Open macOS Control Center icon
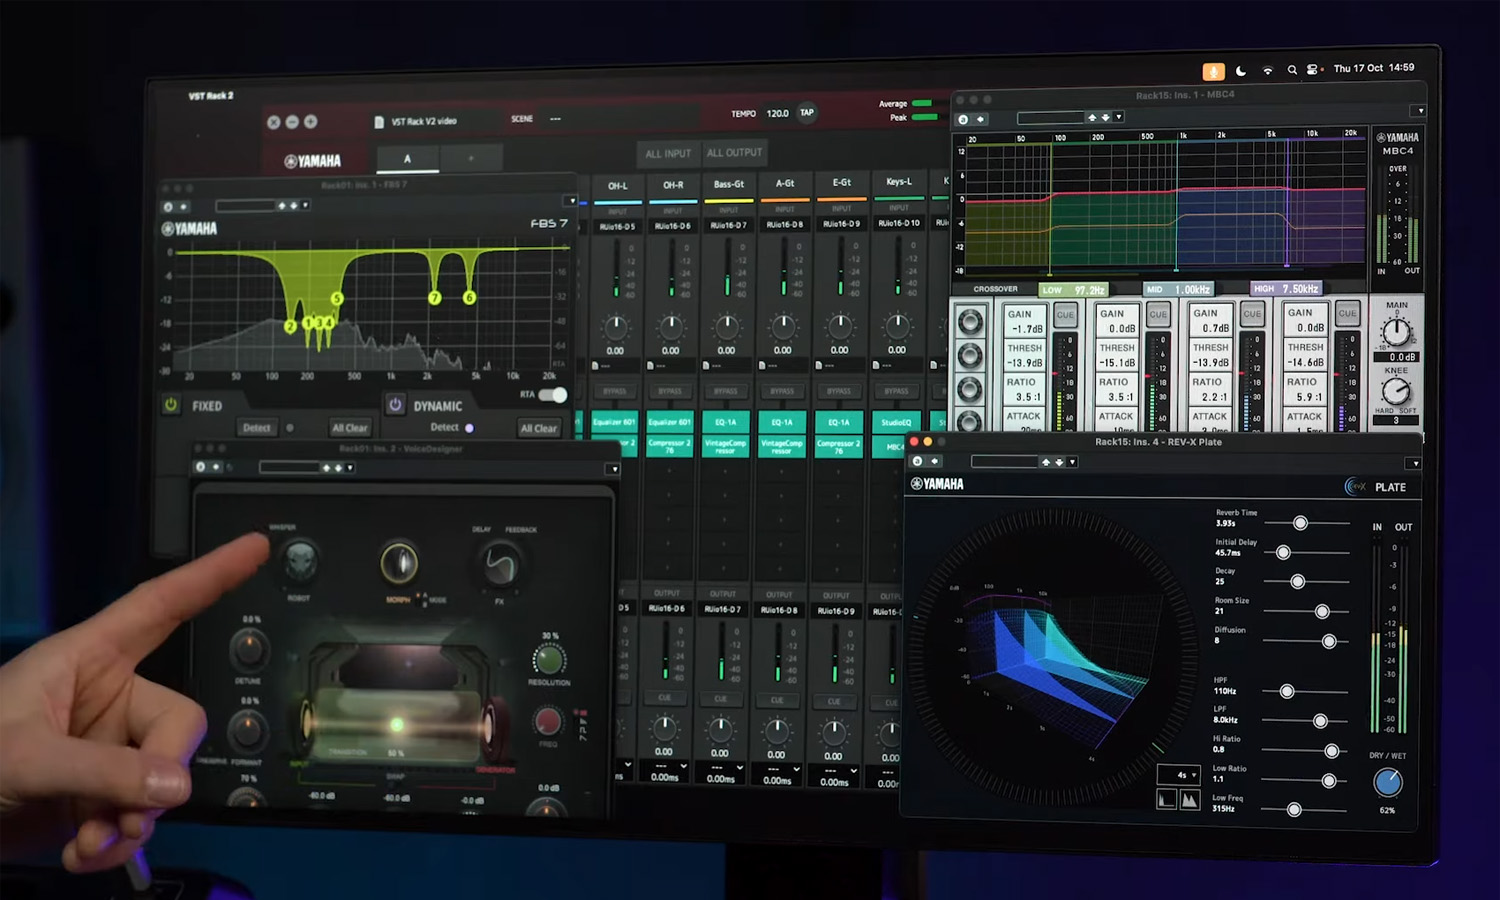Viewport: 1500px width, 900px height. (1312, 70)
